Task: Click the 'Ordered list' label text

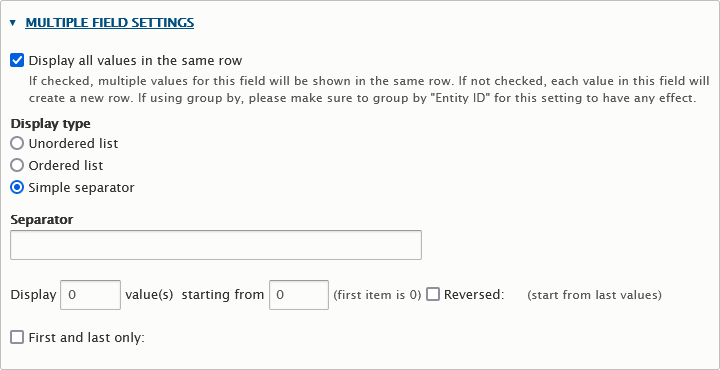Action: click(x=66, y=165)
